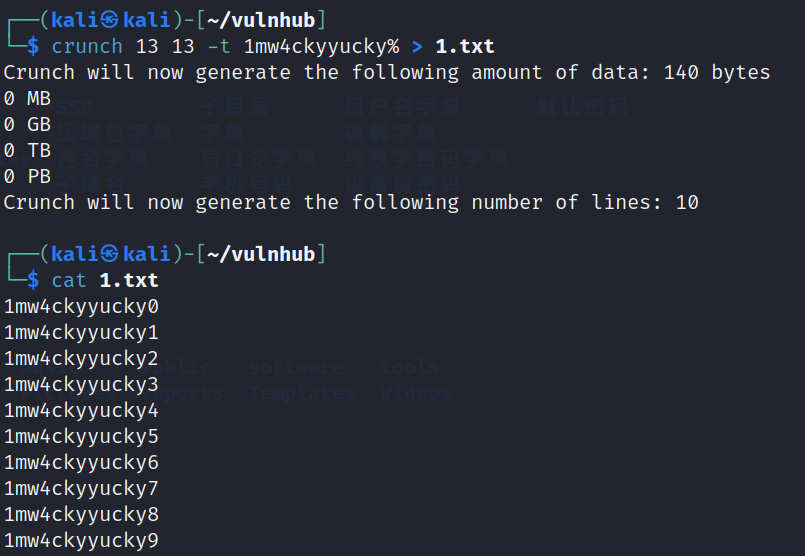Click the pattern 1mw4ckyyucky% argument

[x=321, y=47]
